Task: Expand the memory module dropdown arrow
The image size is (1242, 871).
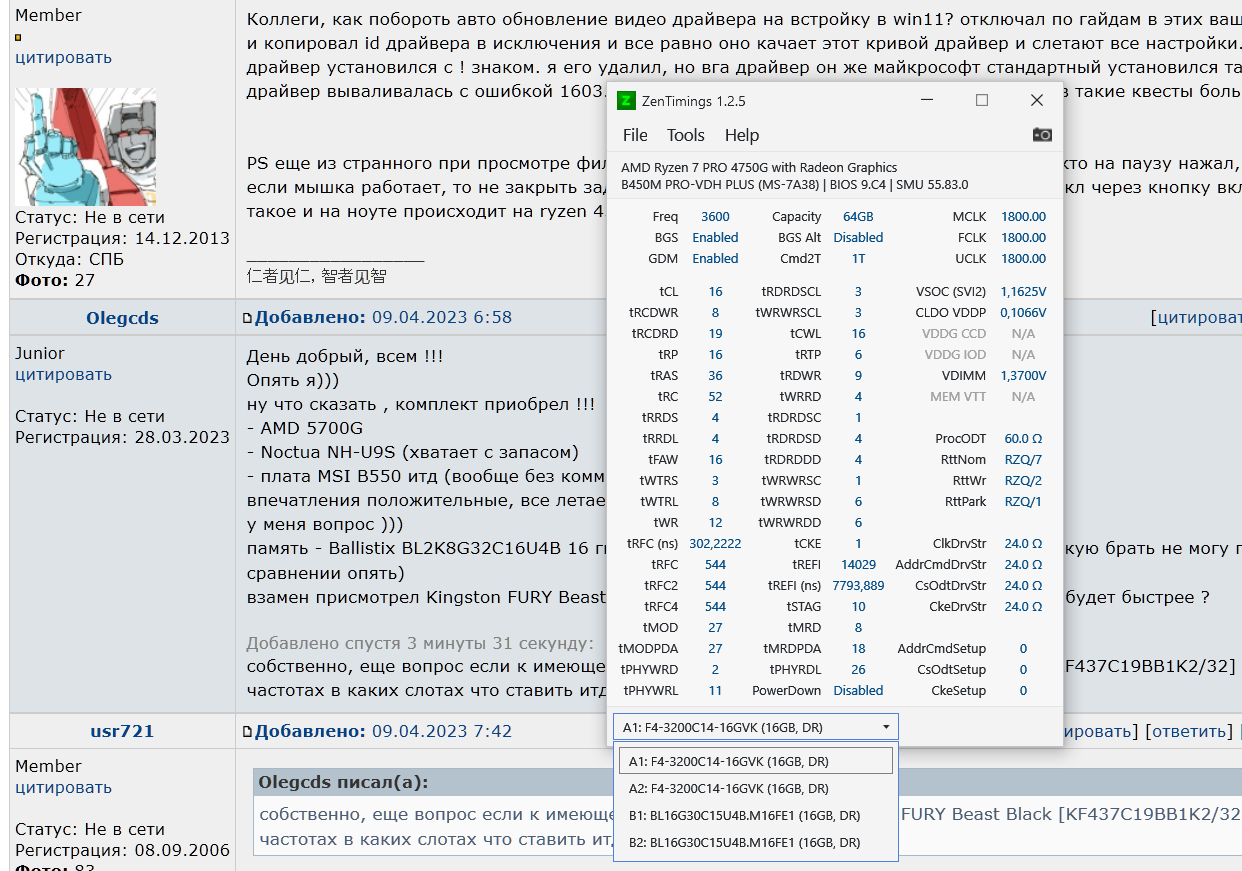Action: click(886, 728)
